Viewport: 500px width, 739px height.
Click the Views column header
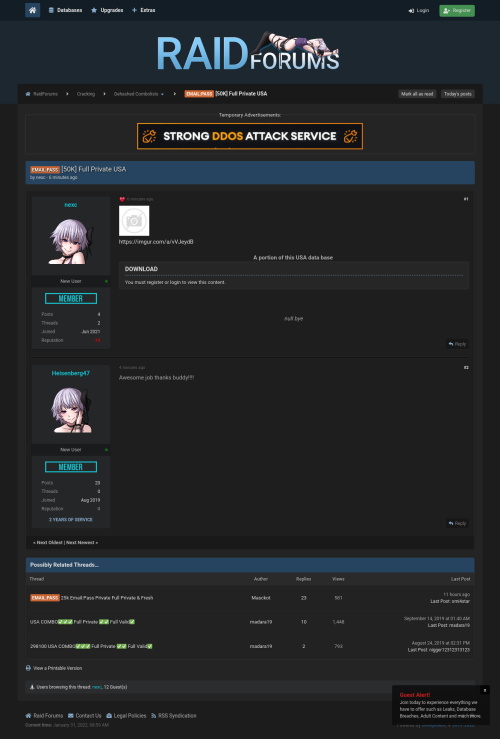click(338, 579)
